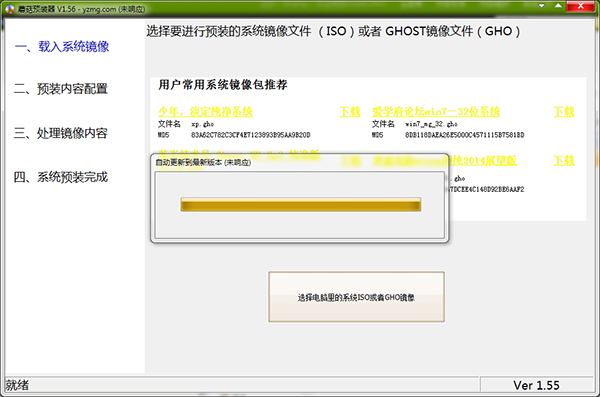Click the file name xp.gho
The height and width of the screenshot is (397, 600).
pyautogui.click(x=203, y=124)
